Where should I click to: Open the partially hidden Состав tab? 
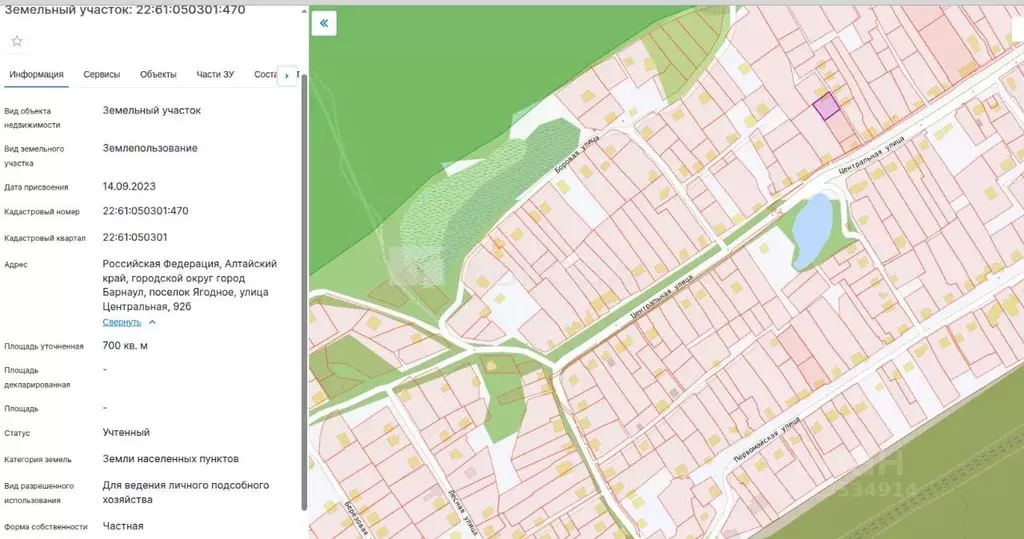[264, 75]
